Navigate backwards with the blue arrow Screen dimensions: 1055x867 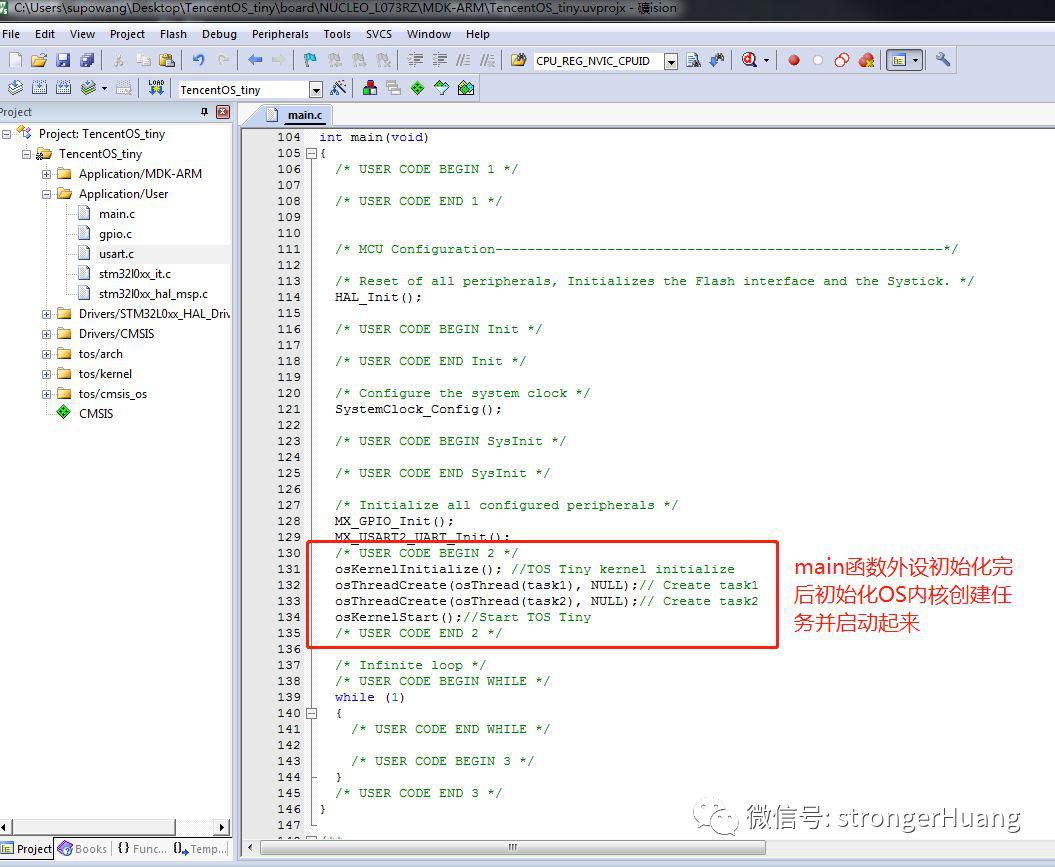coord(255,61)
